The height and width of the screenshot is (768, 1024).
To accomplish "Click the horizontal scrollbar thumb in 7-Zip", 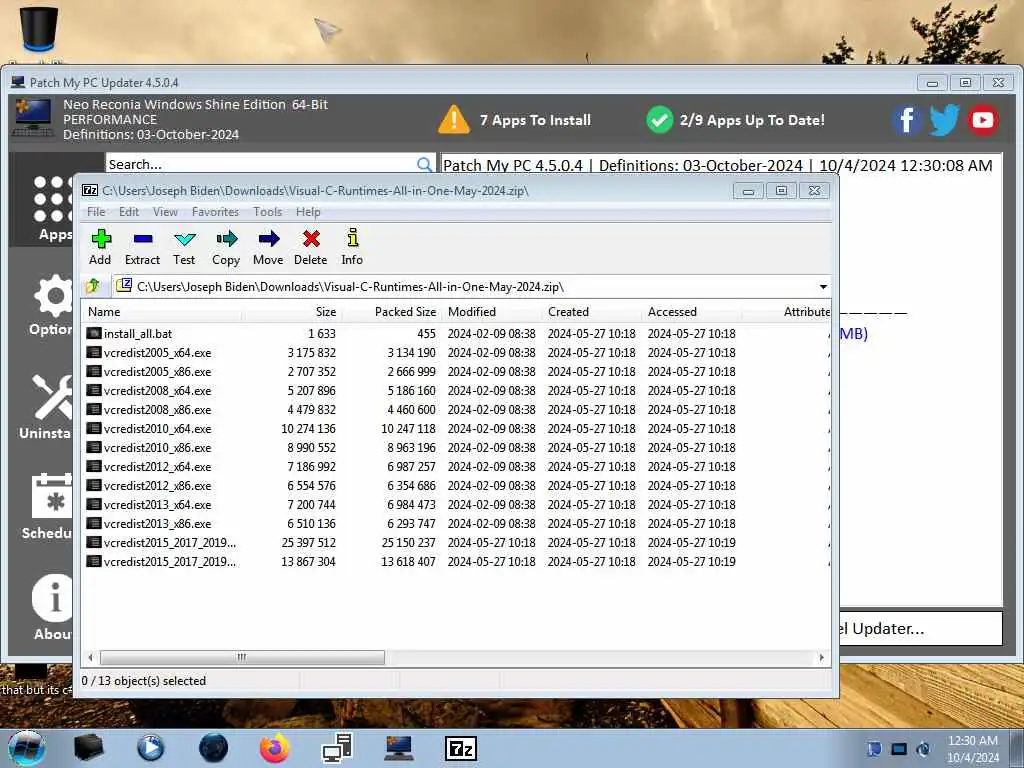I will pos(242,657).
